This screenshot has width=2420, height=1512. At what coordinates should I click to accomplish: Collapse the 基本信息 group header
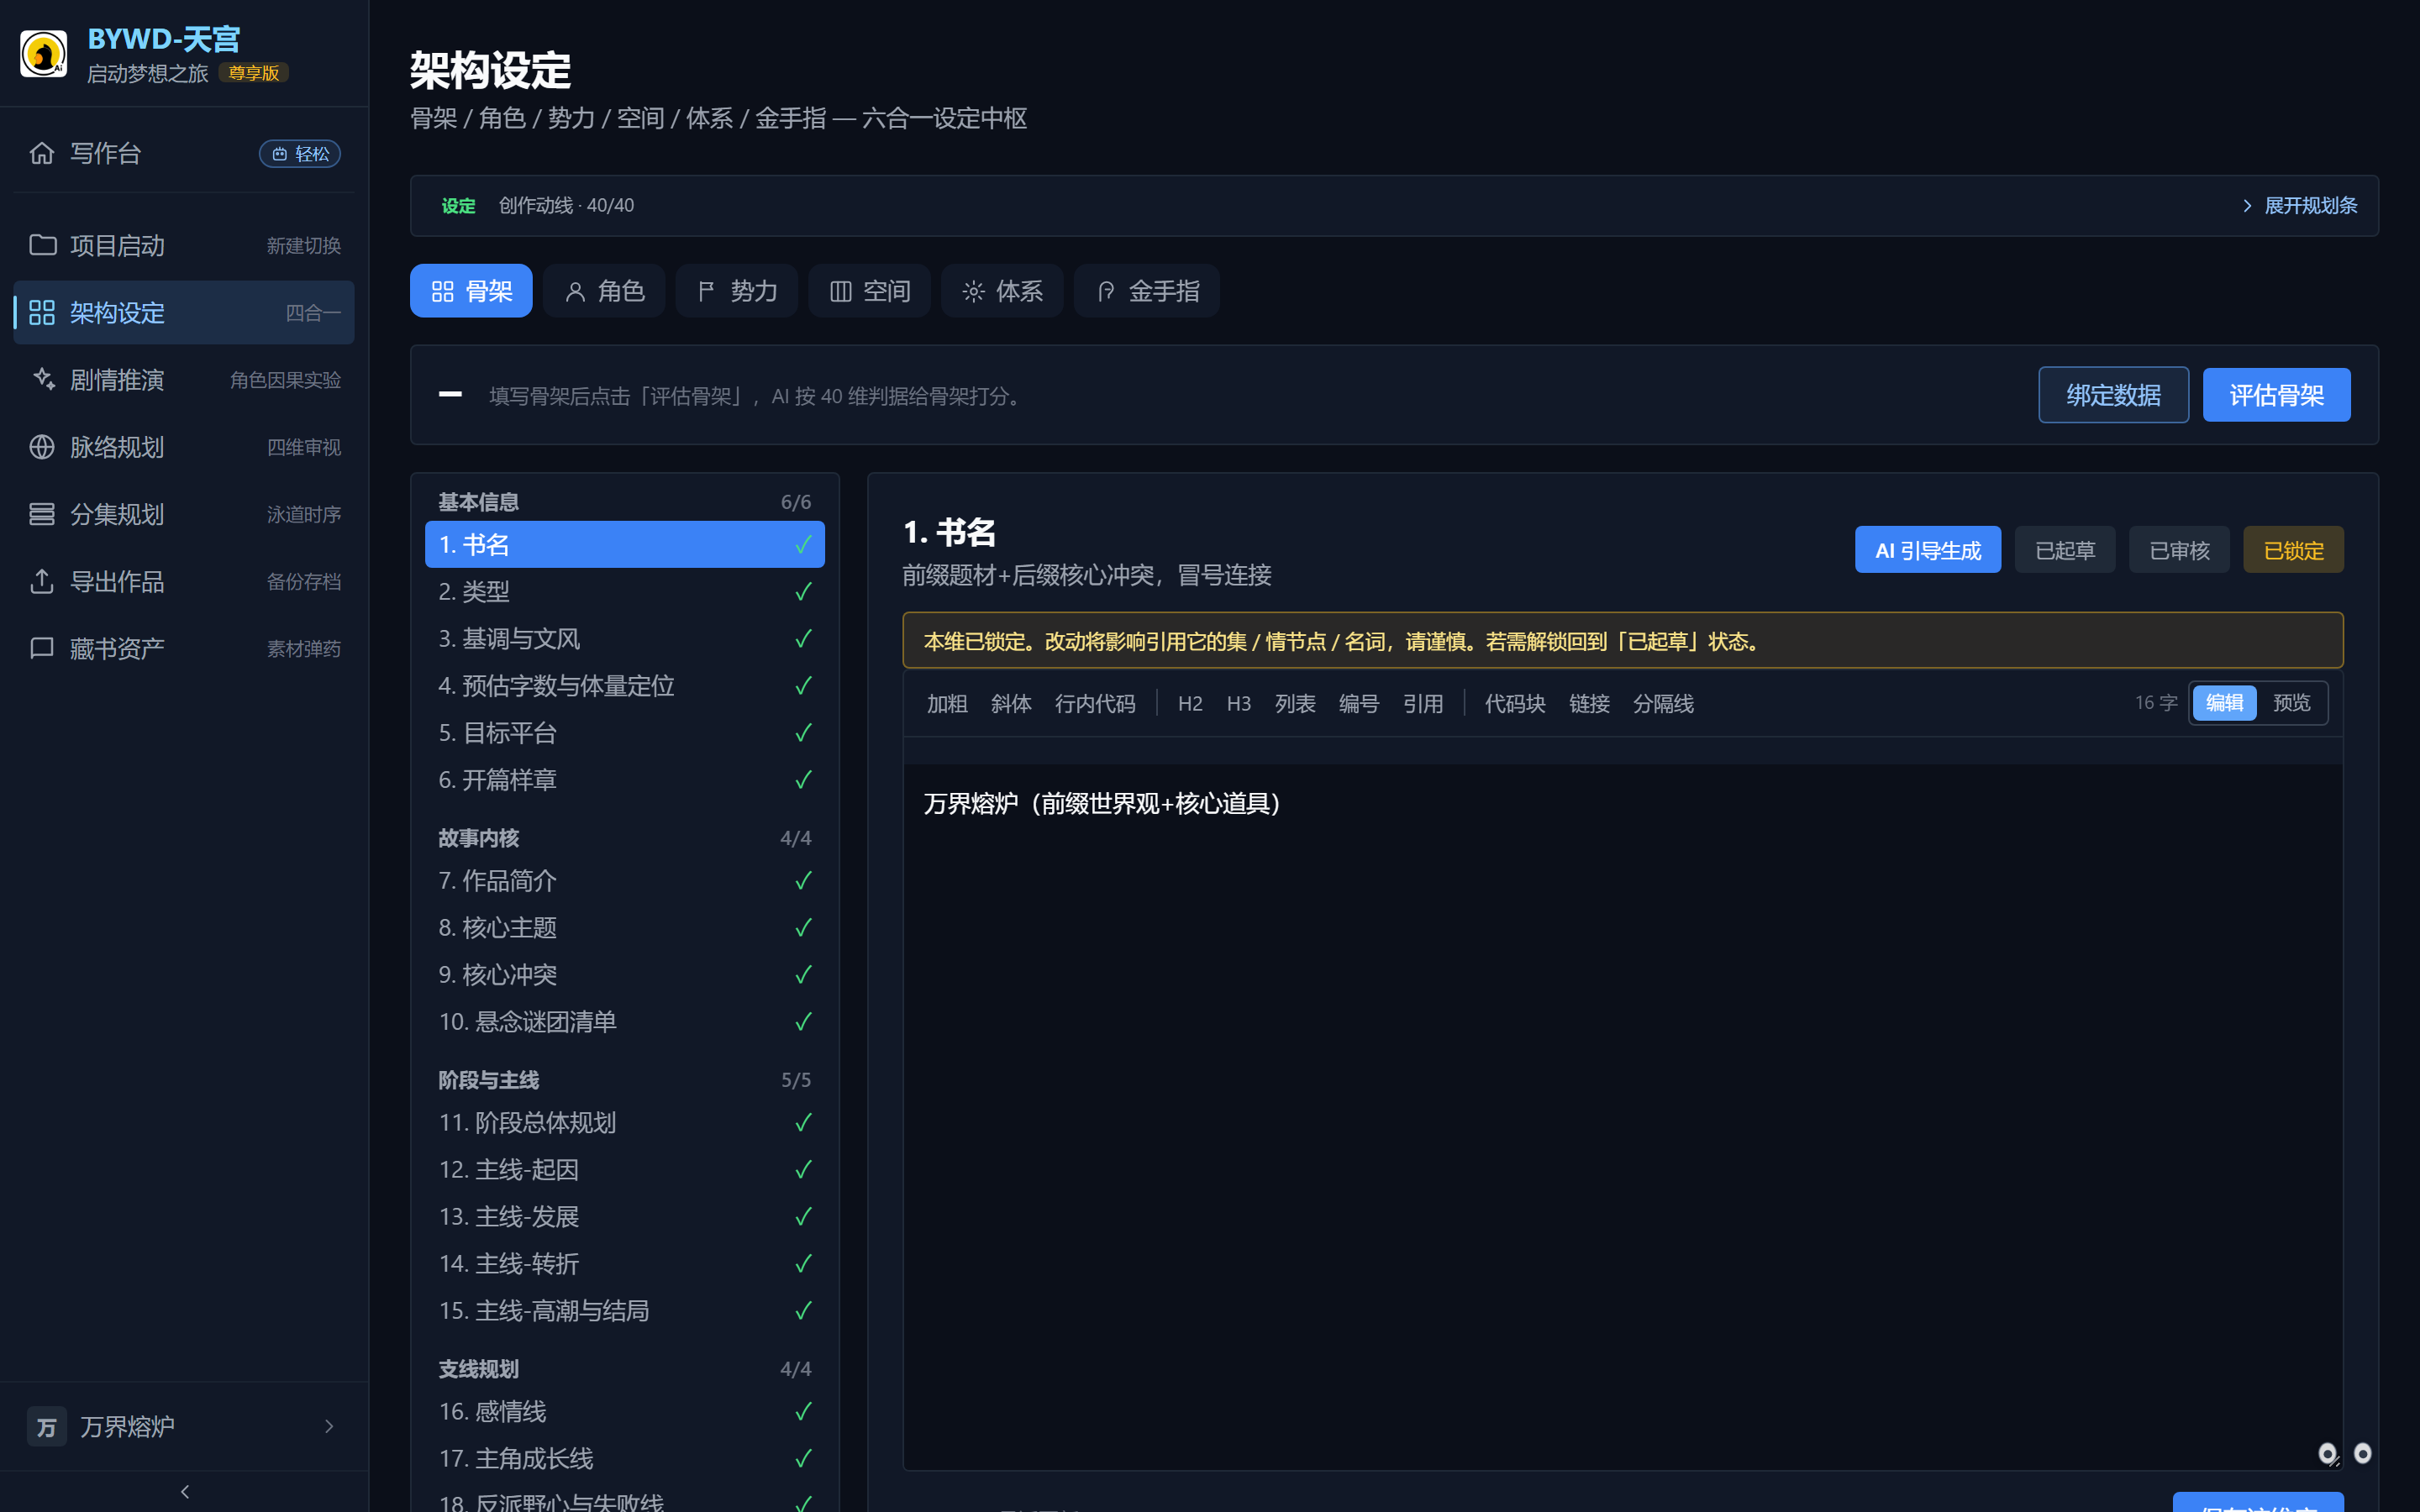[x=624, y=502]
